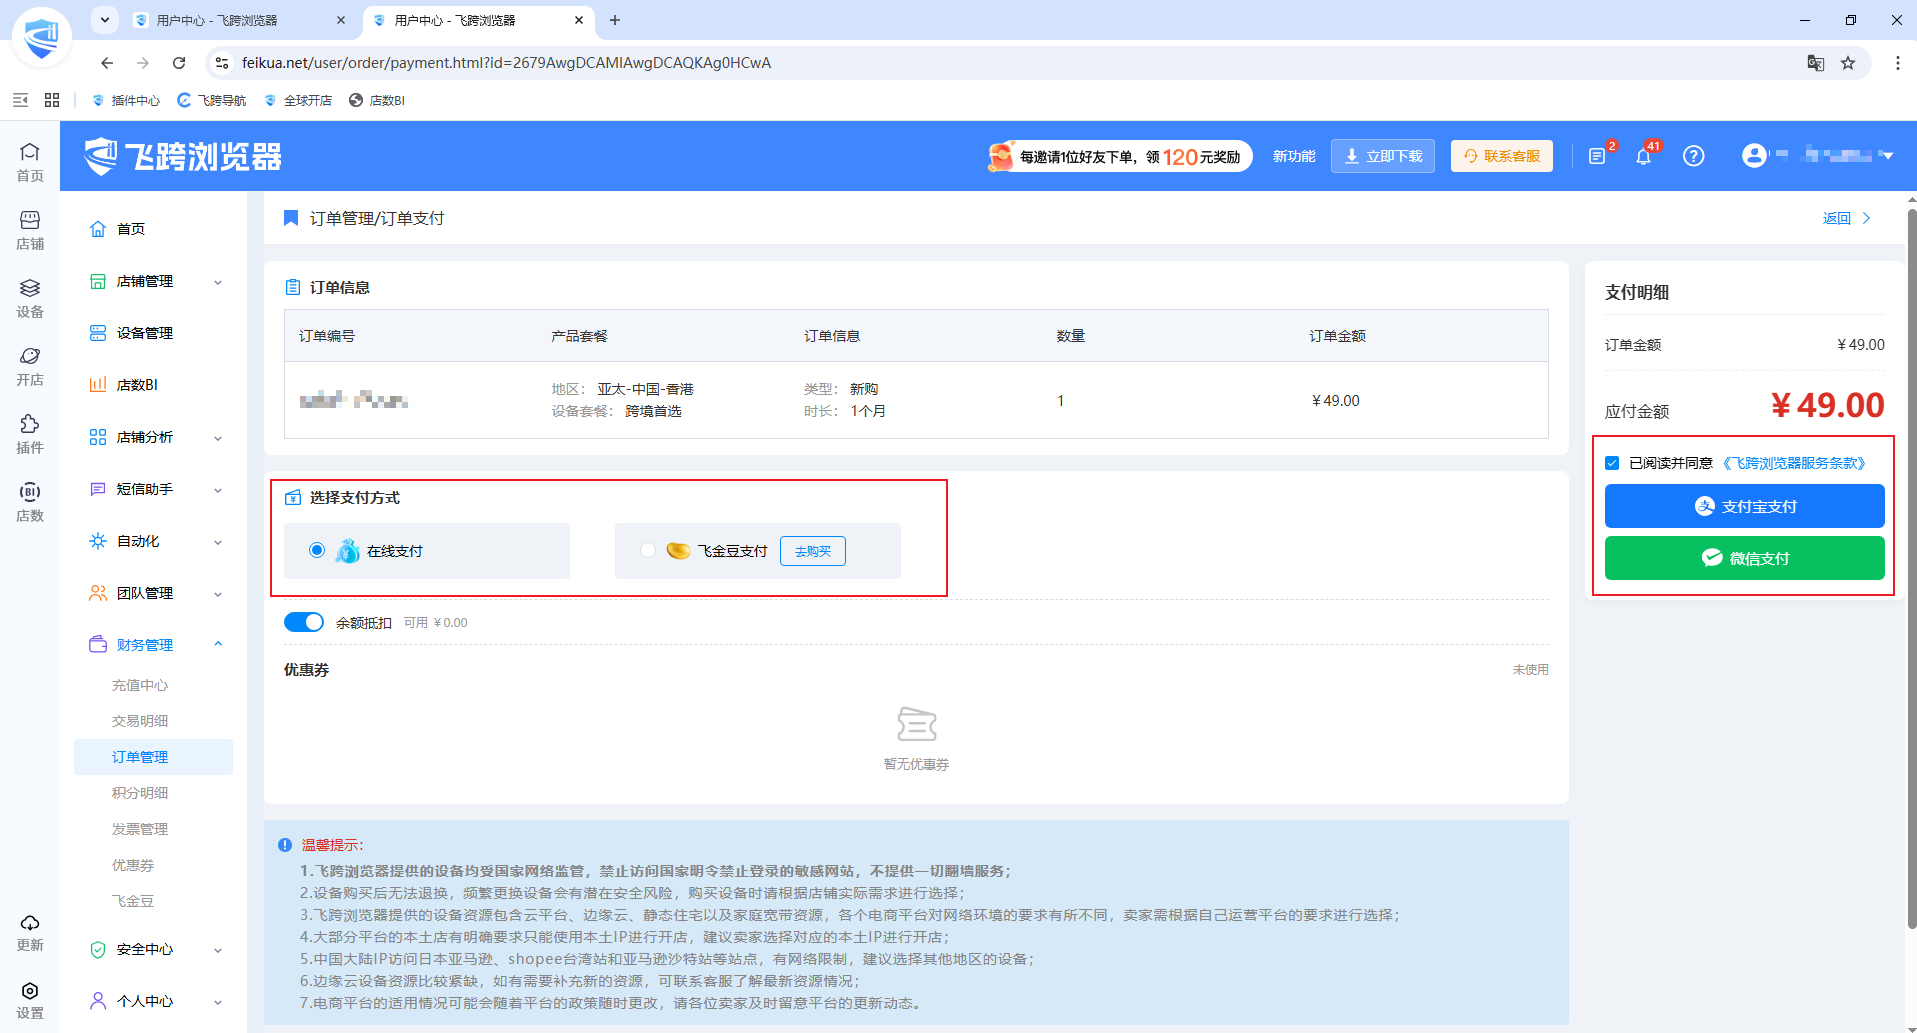Open 充值中心 submenu item
The width and height of the screenshot is (1917, 1033).
(x=140, y=685)
